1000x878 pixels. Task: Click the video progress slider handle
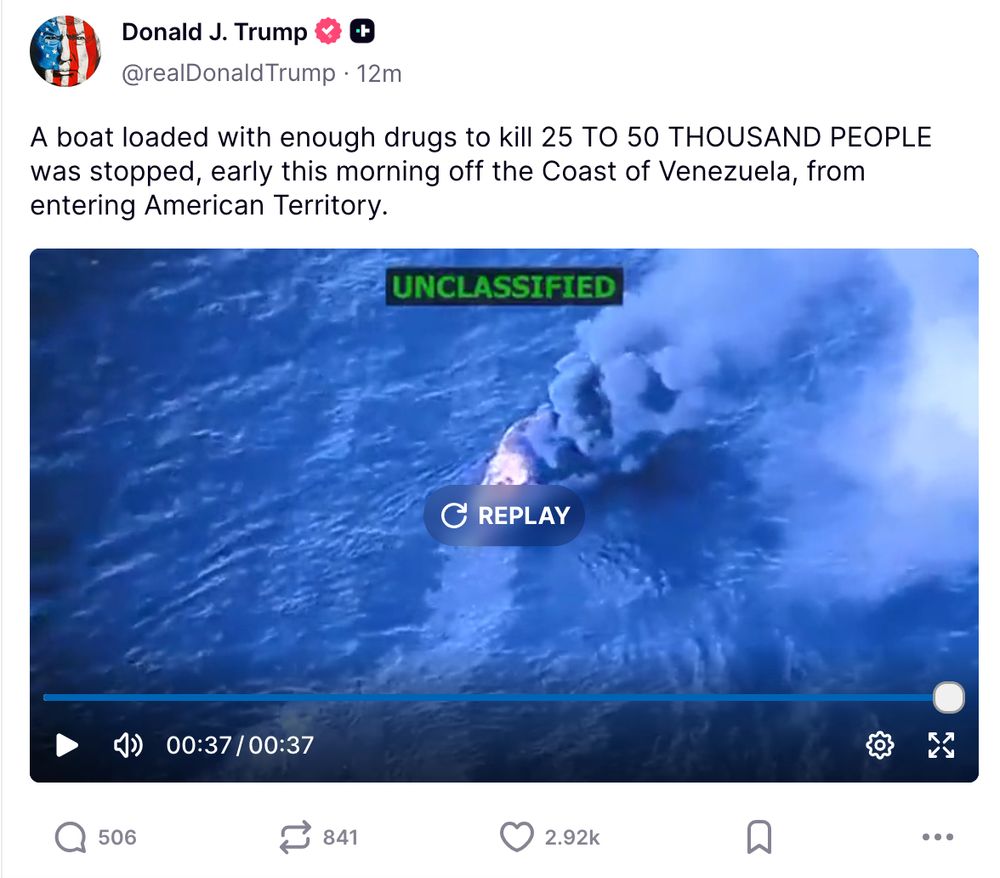click(948, 697)
